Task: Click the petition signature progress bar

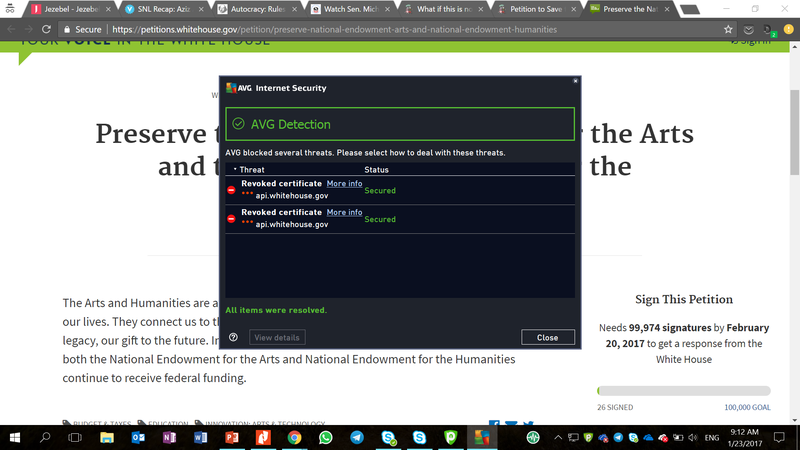Action: [x=684, y=391]
